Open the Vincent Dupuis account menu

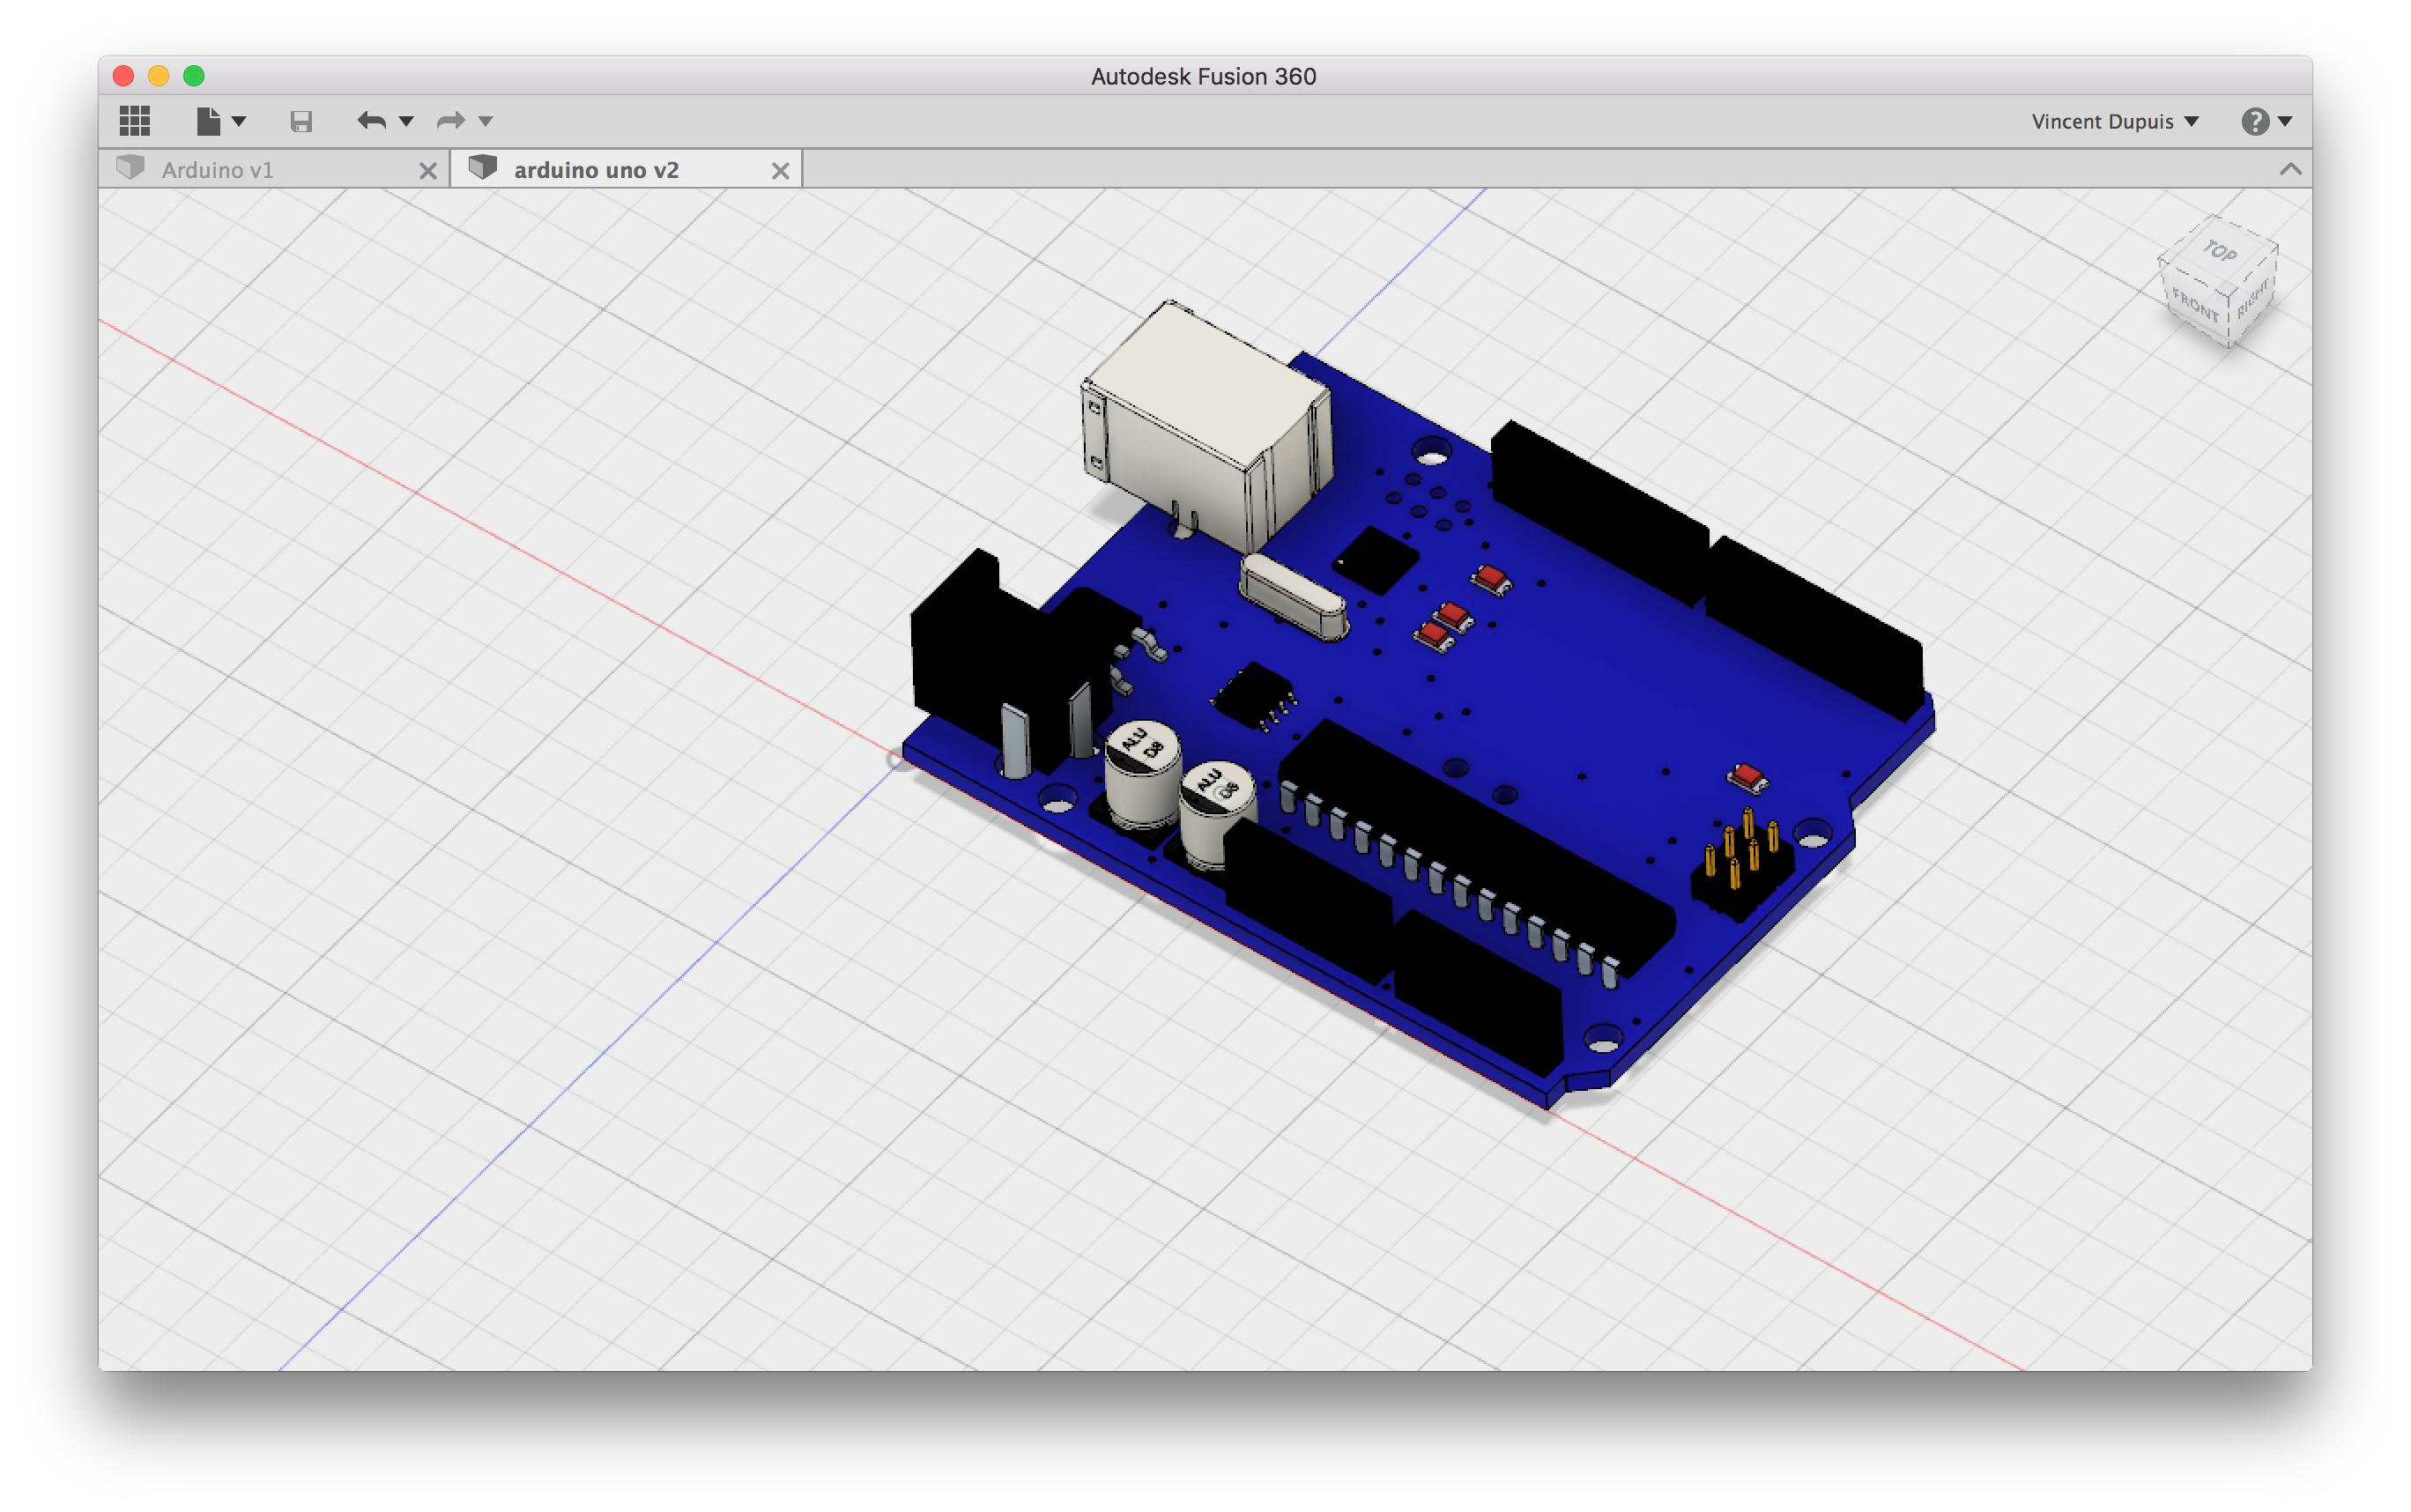(2114, 121)
